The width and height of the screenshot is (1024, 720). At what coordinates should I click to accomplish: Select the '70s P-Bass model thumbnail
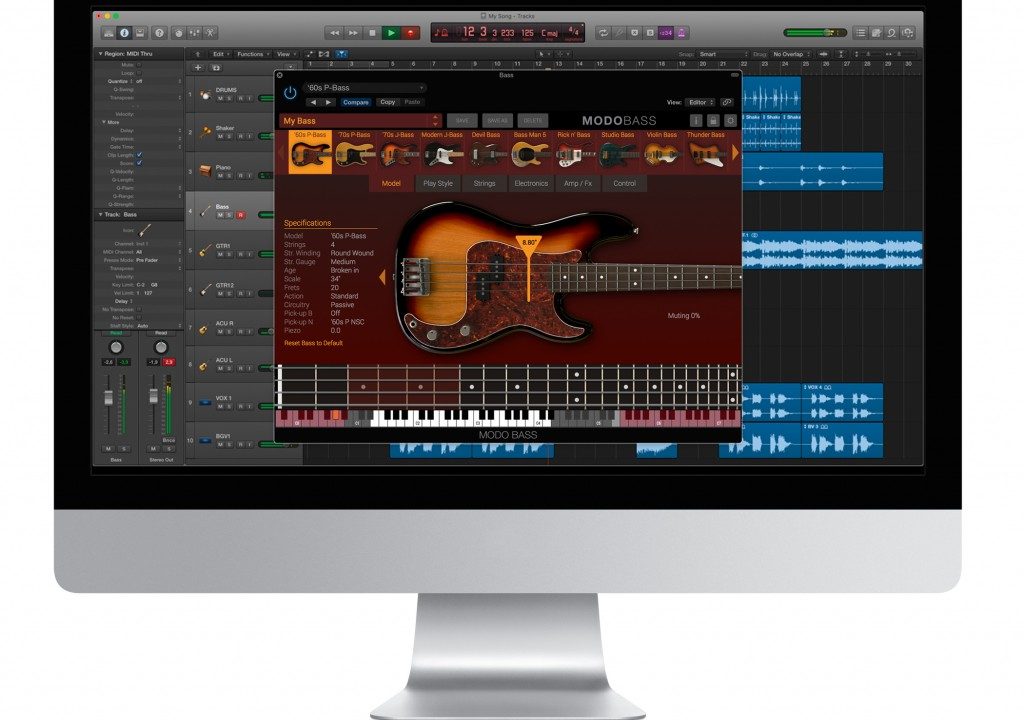click(x=355, y=152)
